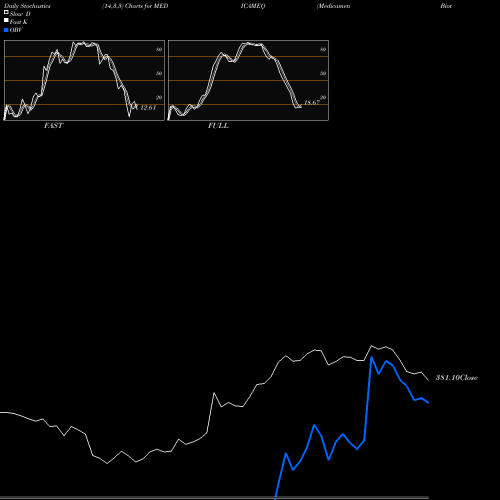Select the 'Daily Stochastics' title text
The width and height of the screenshot is (500, 500).
pos(27,6)
